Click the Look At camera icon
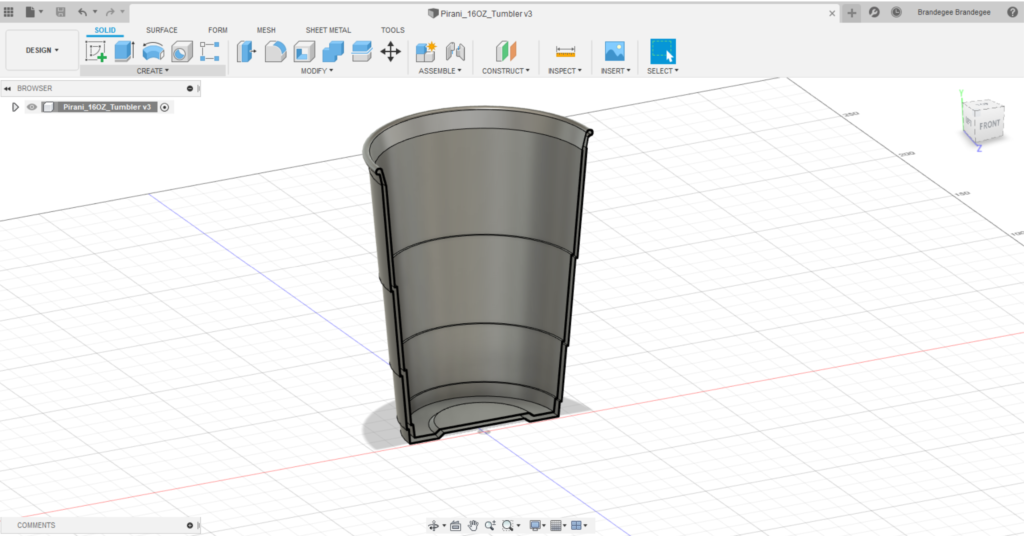Viewport: 1024px width, 536px height. (456, 526)
